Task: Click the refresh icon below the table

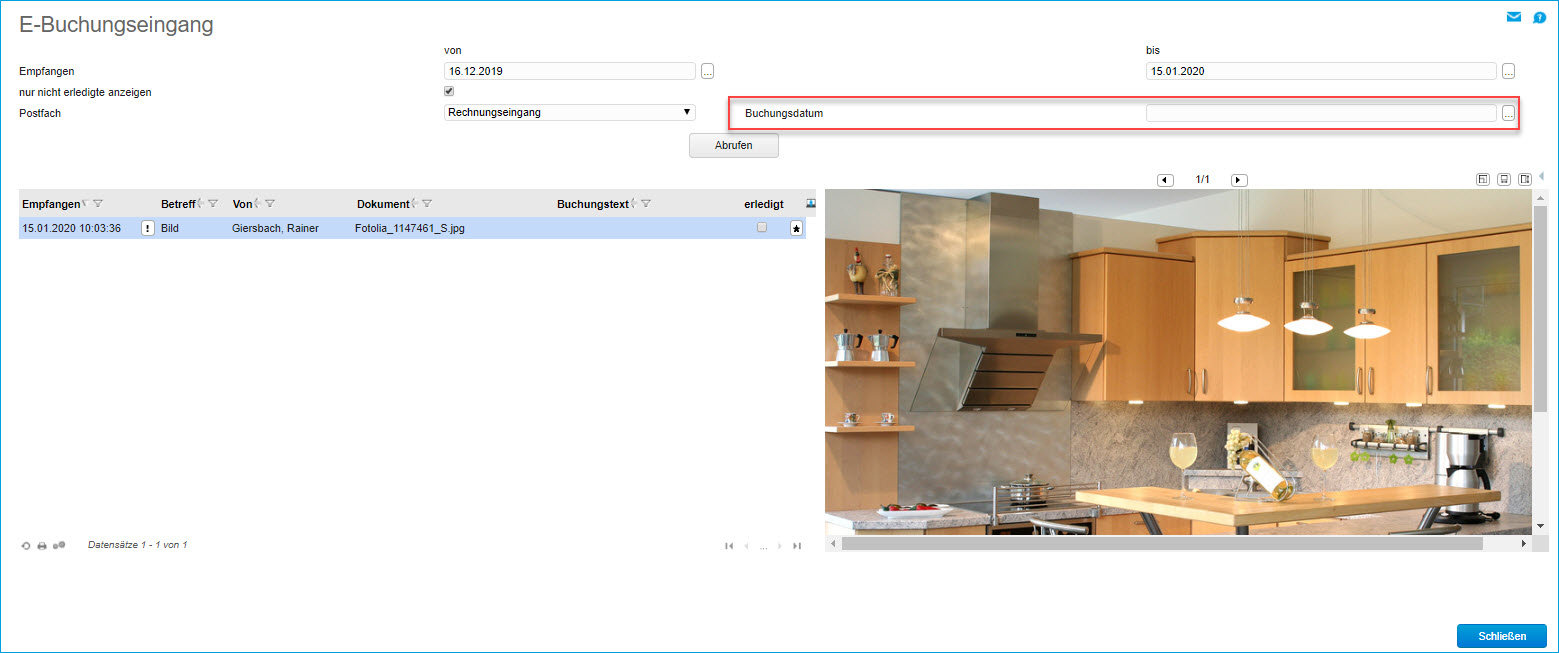Action: 26,546
